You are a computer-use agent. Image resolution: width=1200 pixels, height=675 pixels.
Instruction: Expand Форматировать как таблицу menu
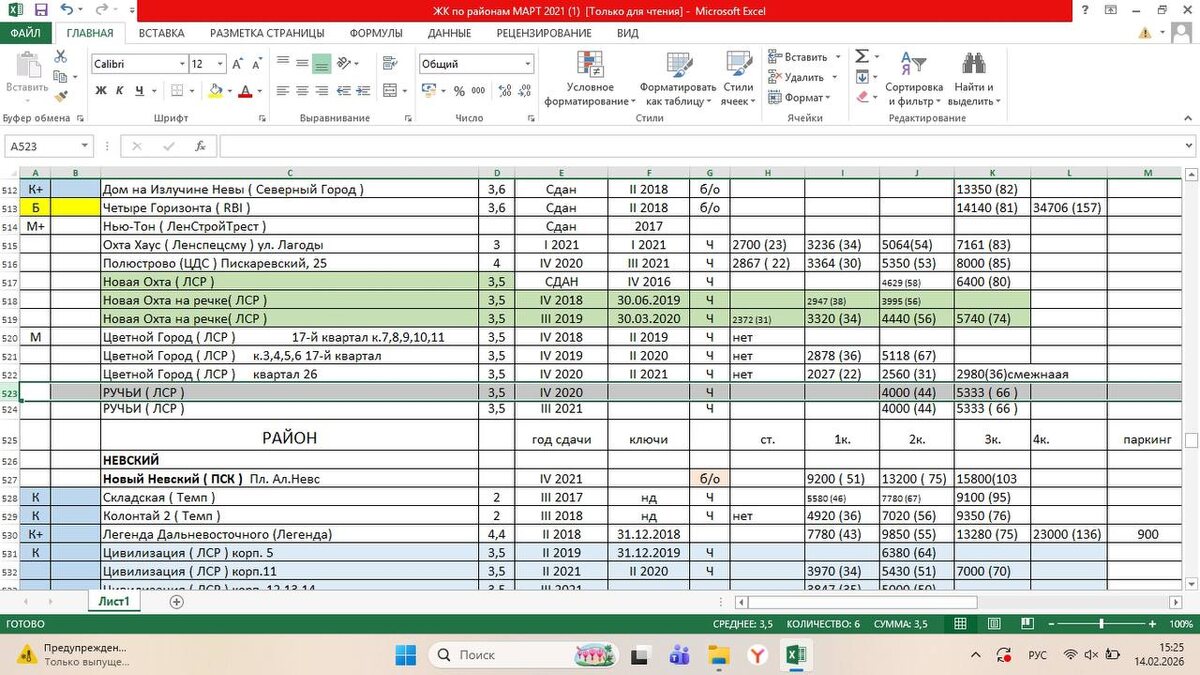[678, 79]
